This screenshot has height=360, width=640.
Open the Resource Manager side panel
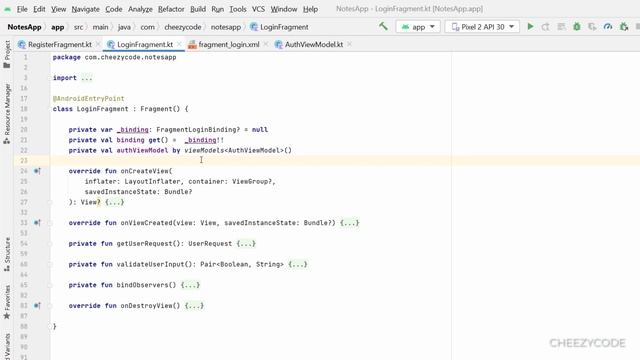[x=7, y=113]
